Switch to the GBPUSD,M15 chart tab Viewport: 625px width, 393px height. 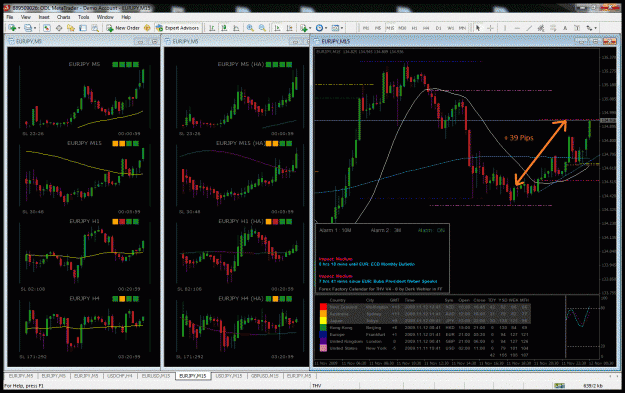coord(265,376)
